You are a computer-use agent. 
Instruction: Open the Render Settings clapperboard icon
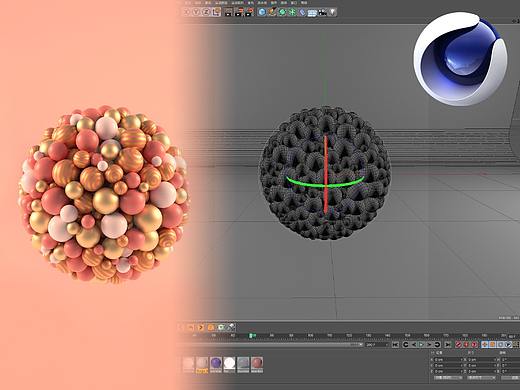pyautogui.click(x=250, y=12)
